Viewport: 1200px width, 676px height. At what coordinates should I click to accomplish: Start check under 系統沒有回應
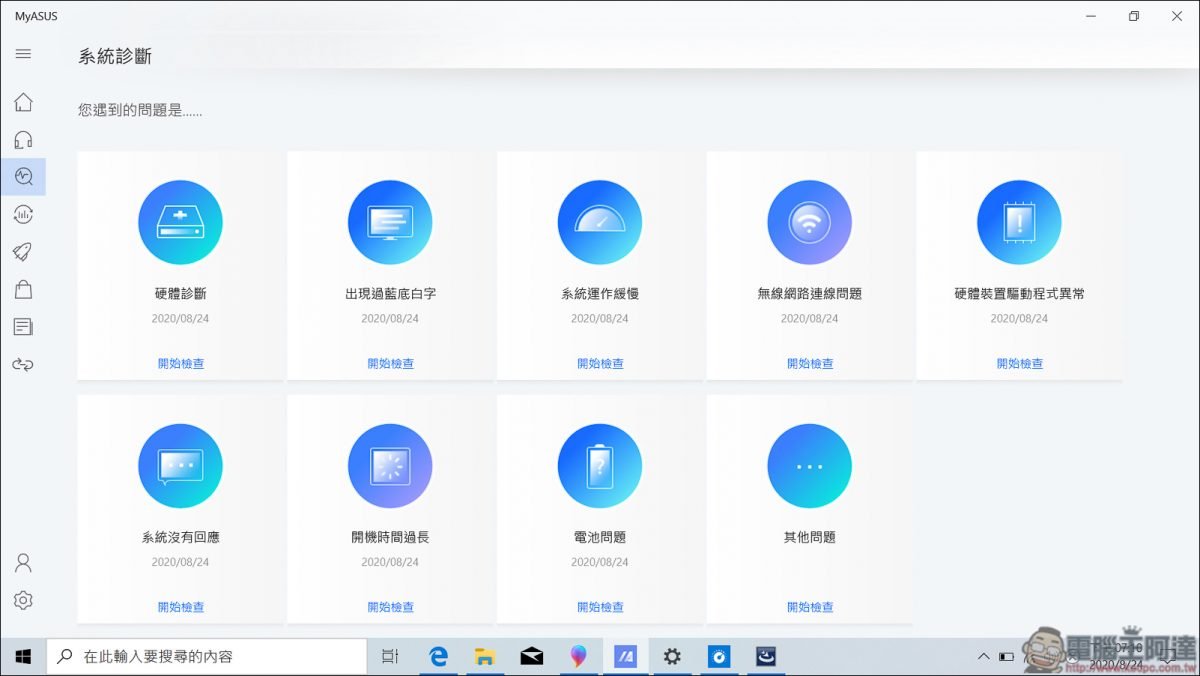pyautogui.click(x=180, y=607)
